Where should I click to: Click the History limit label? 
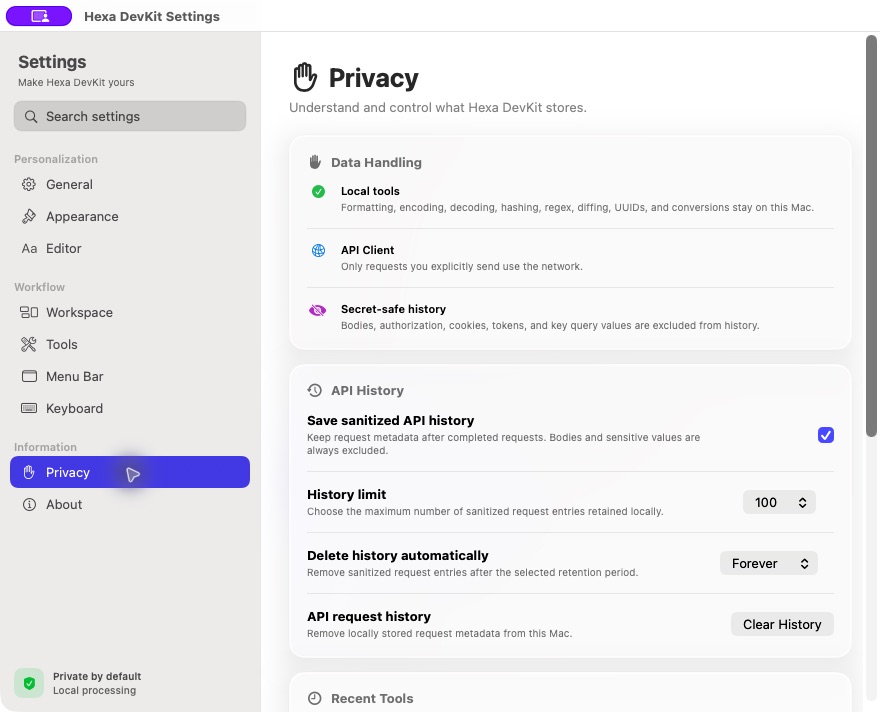(346, 494)
